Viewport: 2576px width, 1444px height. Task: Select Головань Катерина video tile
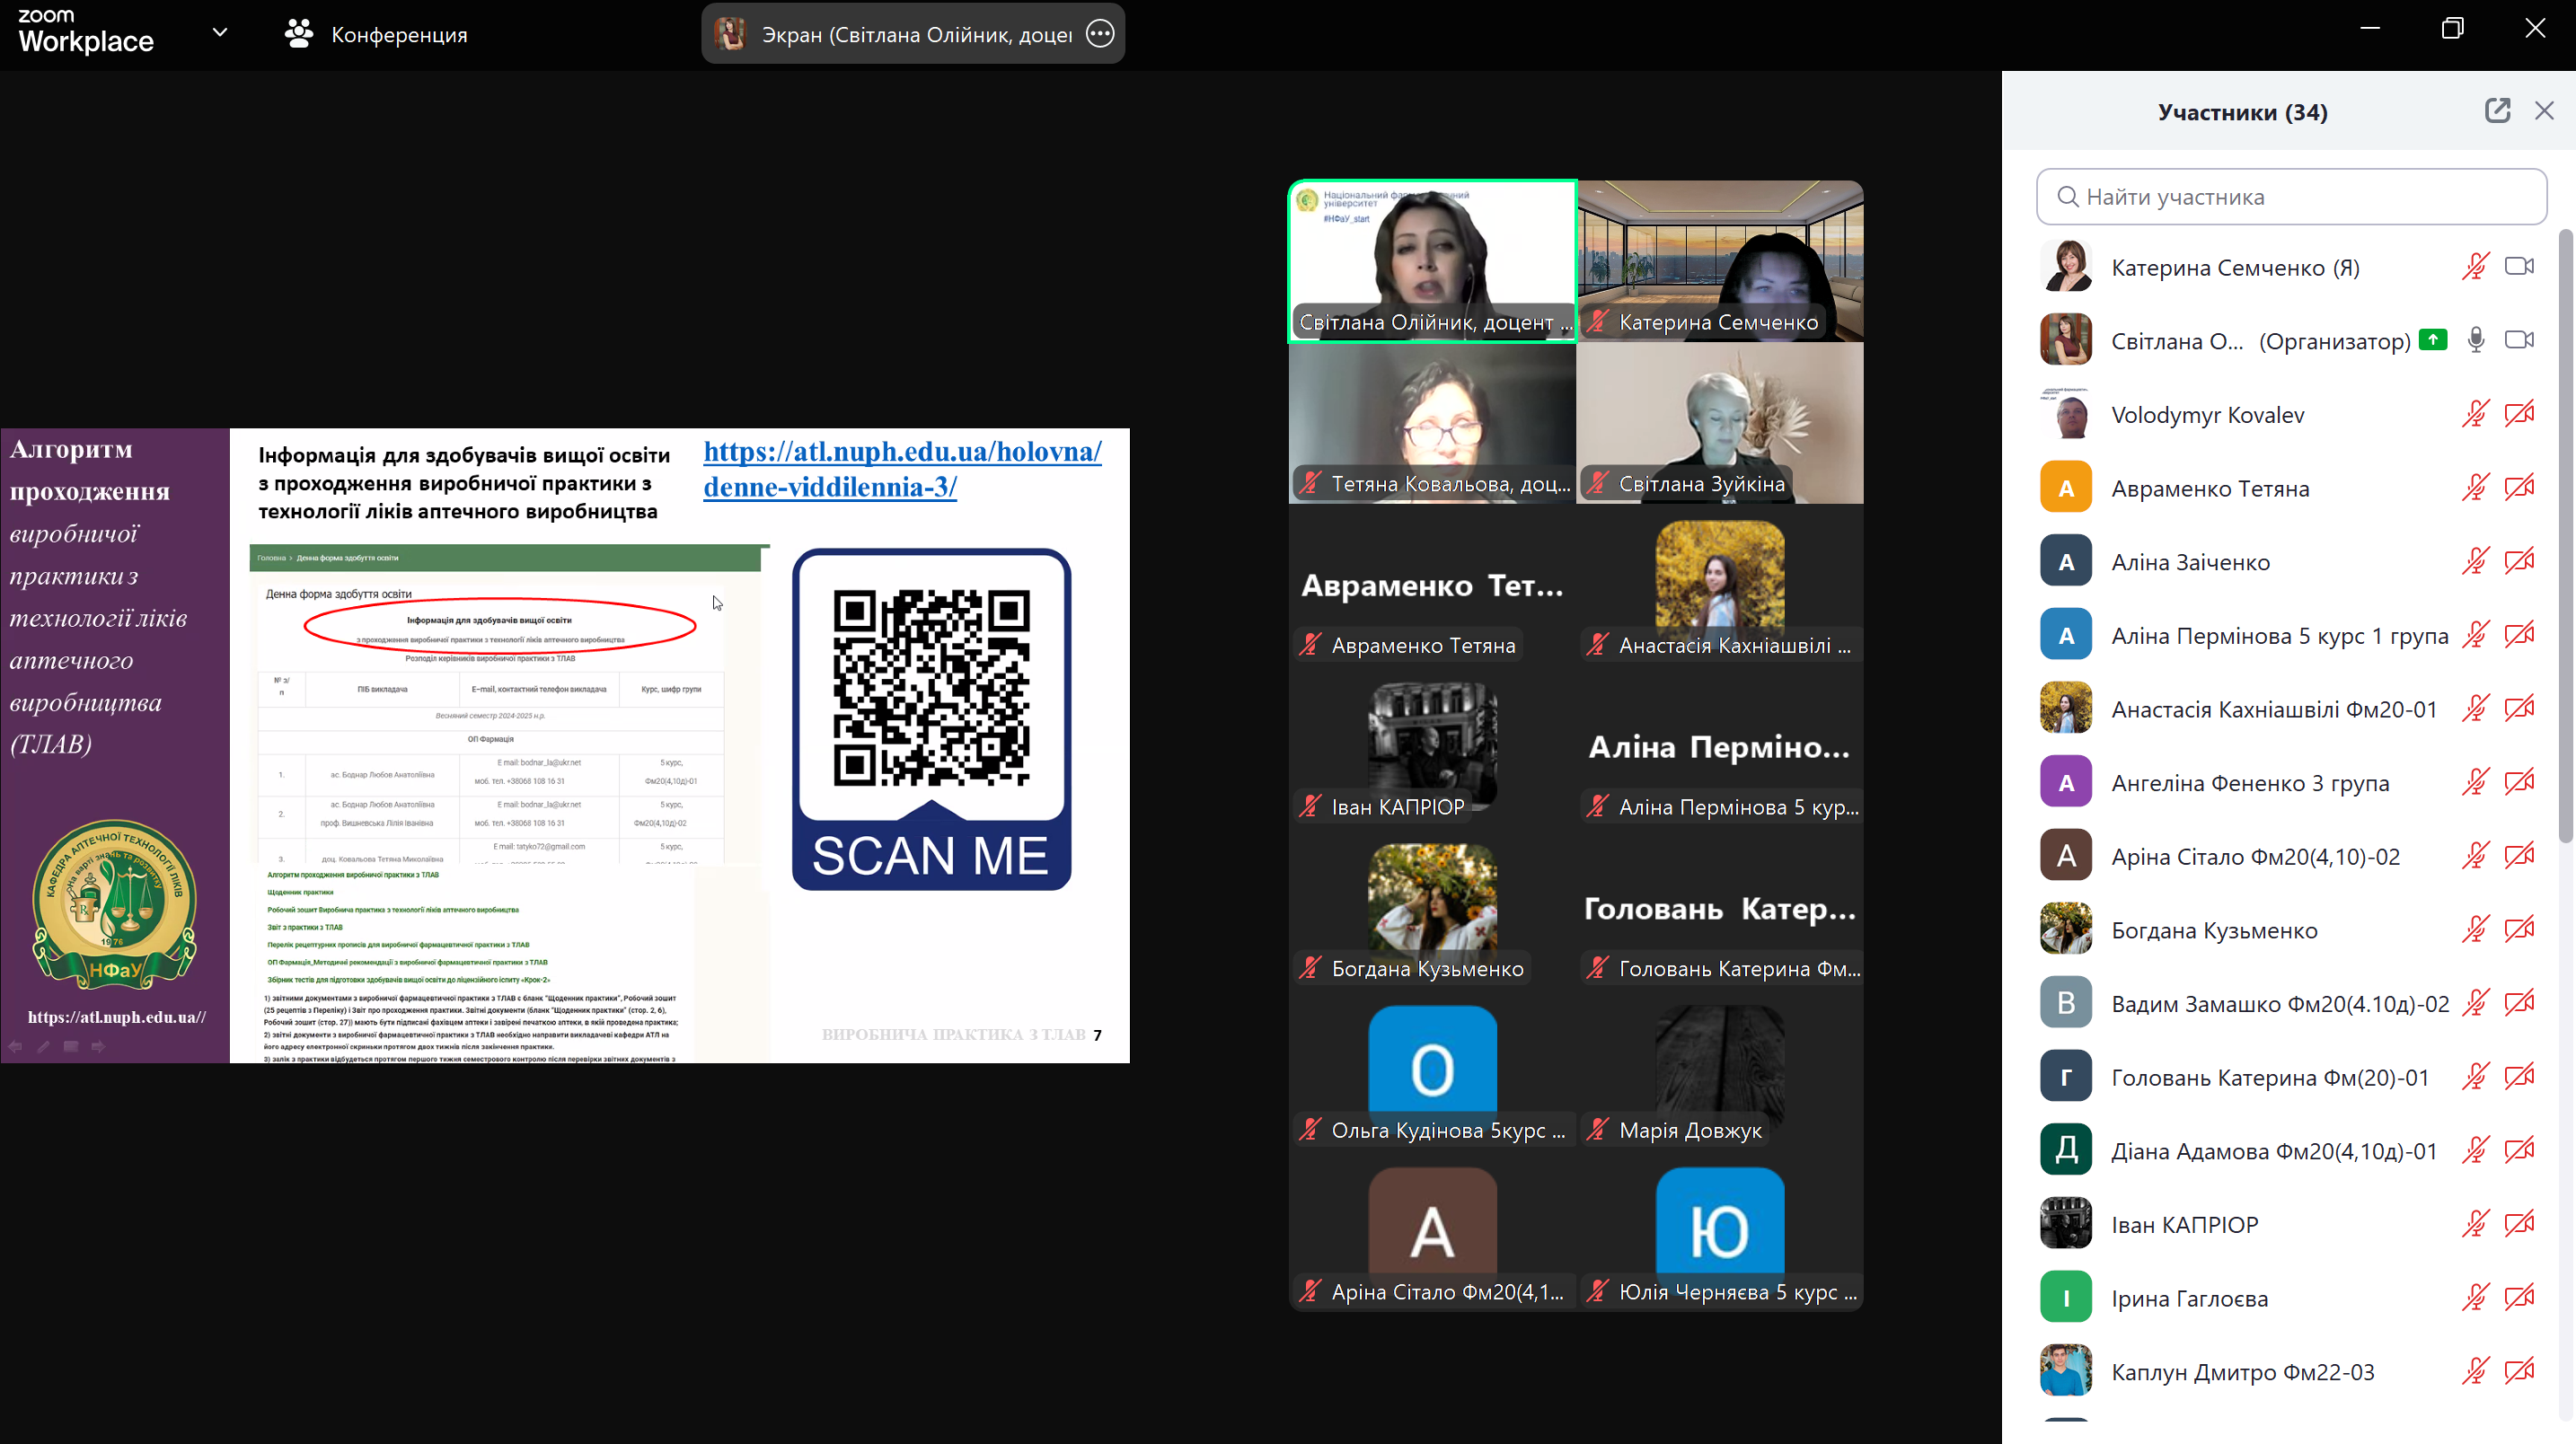[1720, 908]
